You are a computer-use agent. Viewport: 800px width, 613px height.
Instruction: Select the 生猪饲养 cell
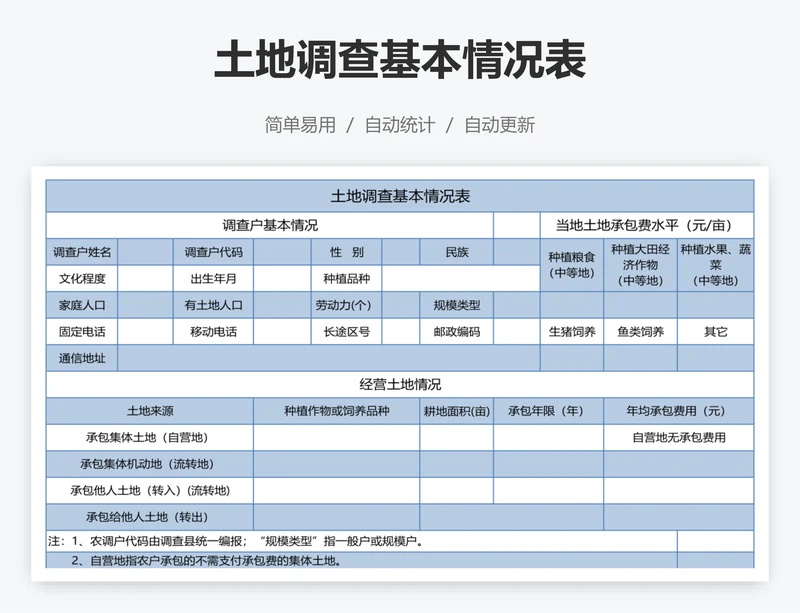572,332
